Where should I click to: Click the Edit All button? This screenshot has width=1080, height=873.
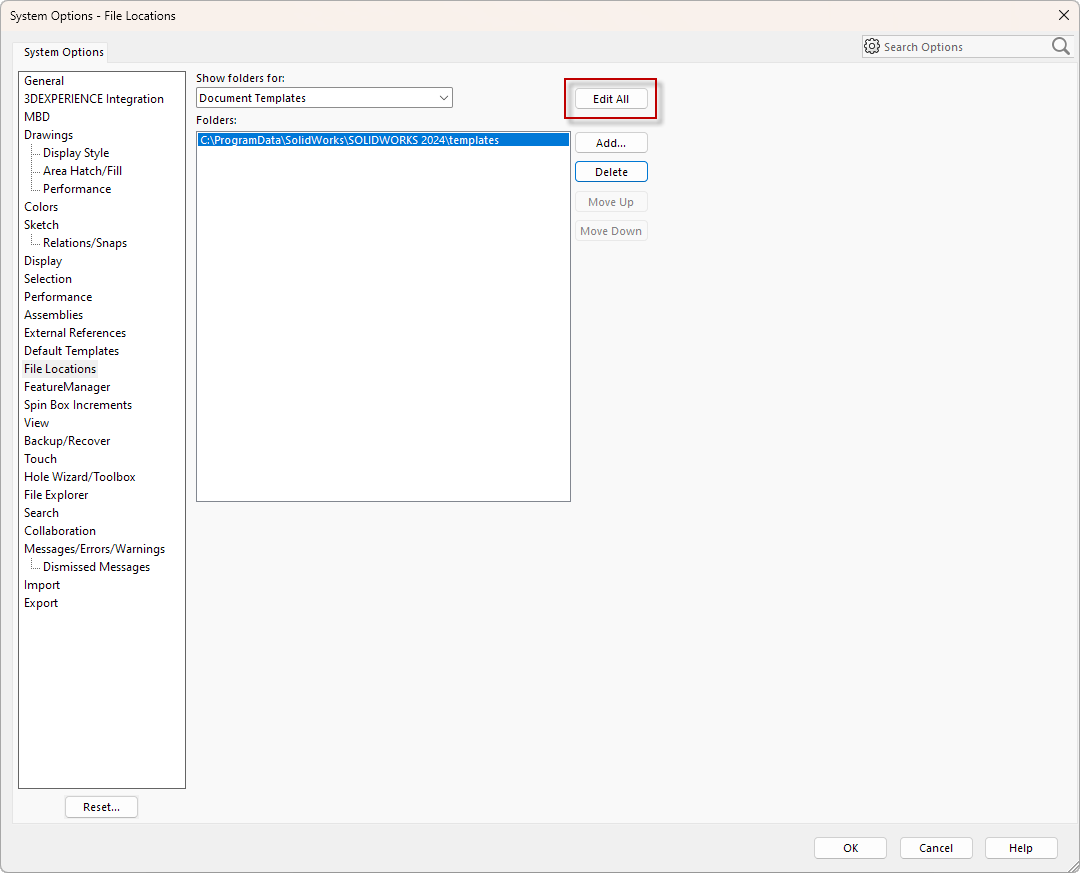(610, 98)
